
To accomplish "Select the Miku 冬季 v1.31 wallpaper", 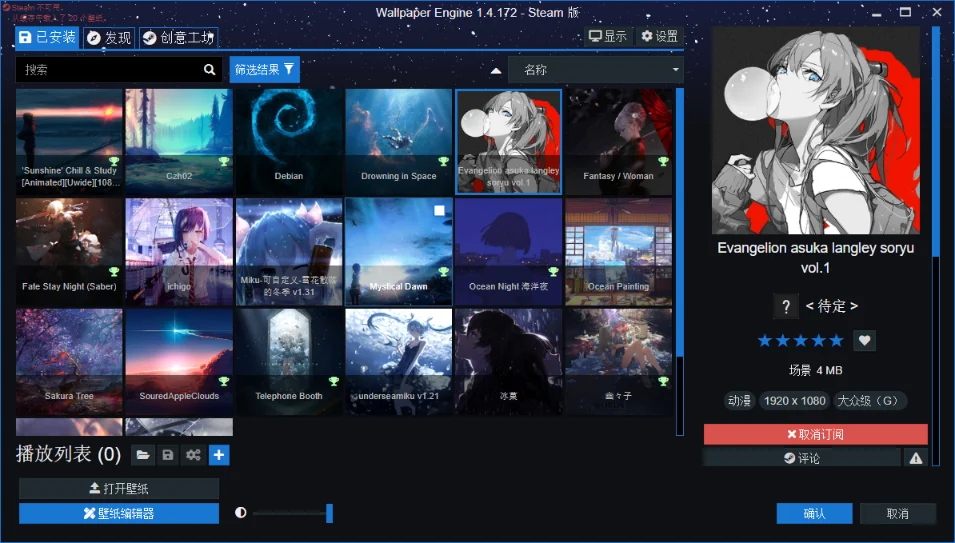I will click(289, 252).
